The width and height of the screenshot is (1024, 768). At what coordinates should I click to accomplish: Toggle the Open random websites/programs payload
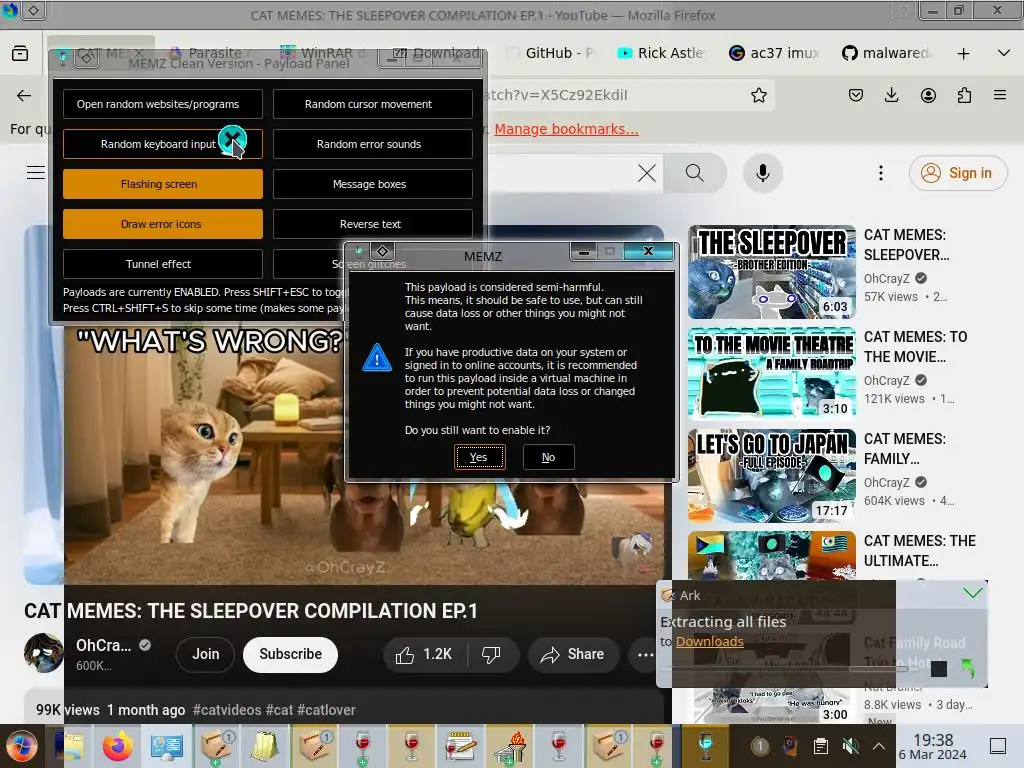[x=163, y=104]
